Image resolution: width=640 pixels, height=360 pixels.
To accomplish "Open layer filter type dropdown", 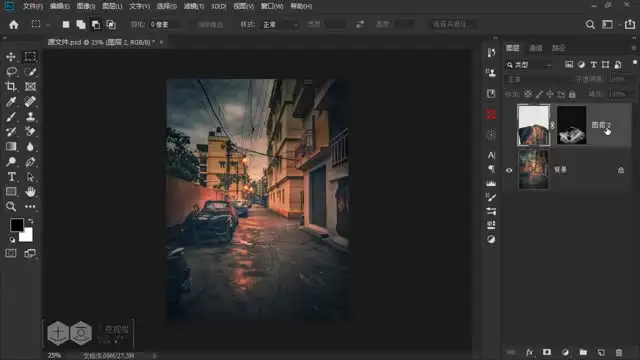I will pyautogui.click(x=529, y=64).
